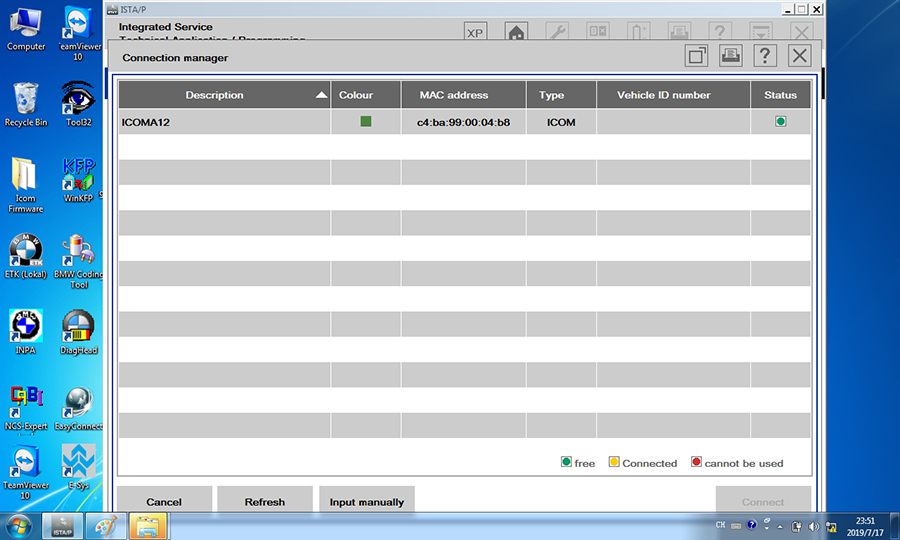This screenshot has width=900, height=540.
Task: Open taskbar clock showing 23:51
Action: (x=865, y=526)
